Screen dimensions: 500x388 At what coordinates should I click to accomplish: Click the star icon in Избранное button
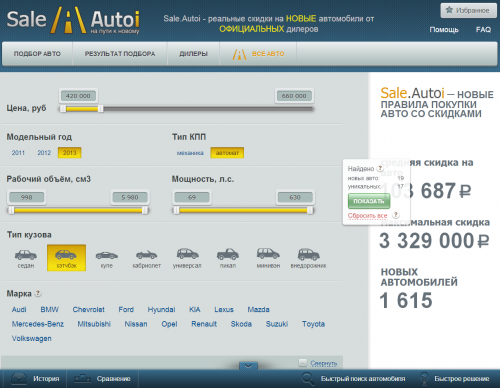pos(449,10)
